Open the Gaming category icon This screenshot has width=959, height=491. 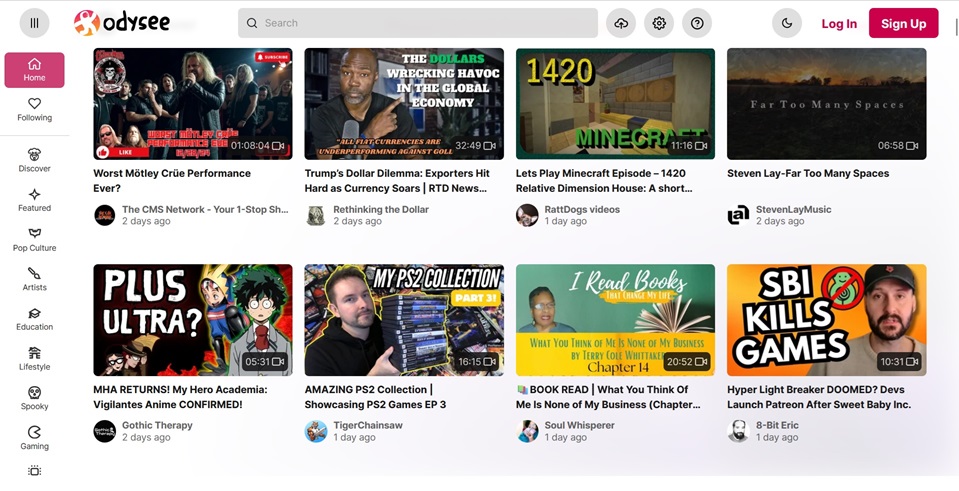(x=34, y=437)
